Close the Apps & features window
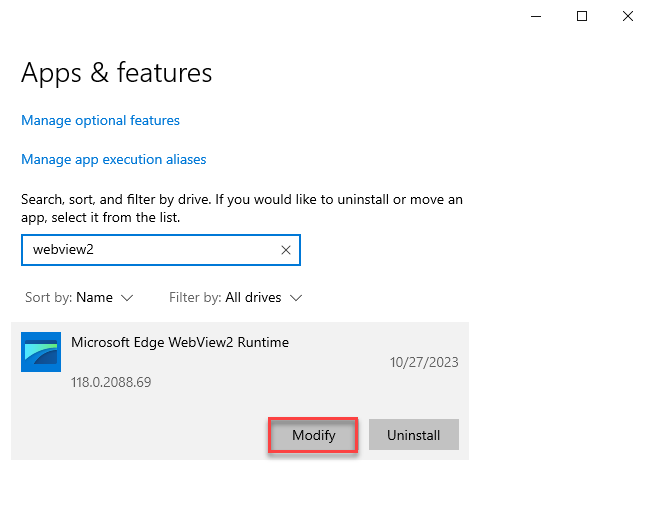This screenshot has width=645, height=532. 627,16
